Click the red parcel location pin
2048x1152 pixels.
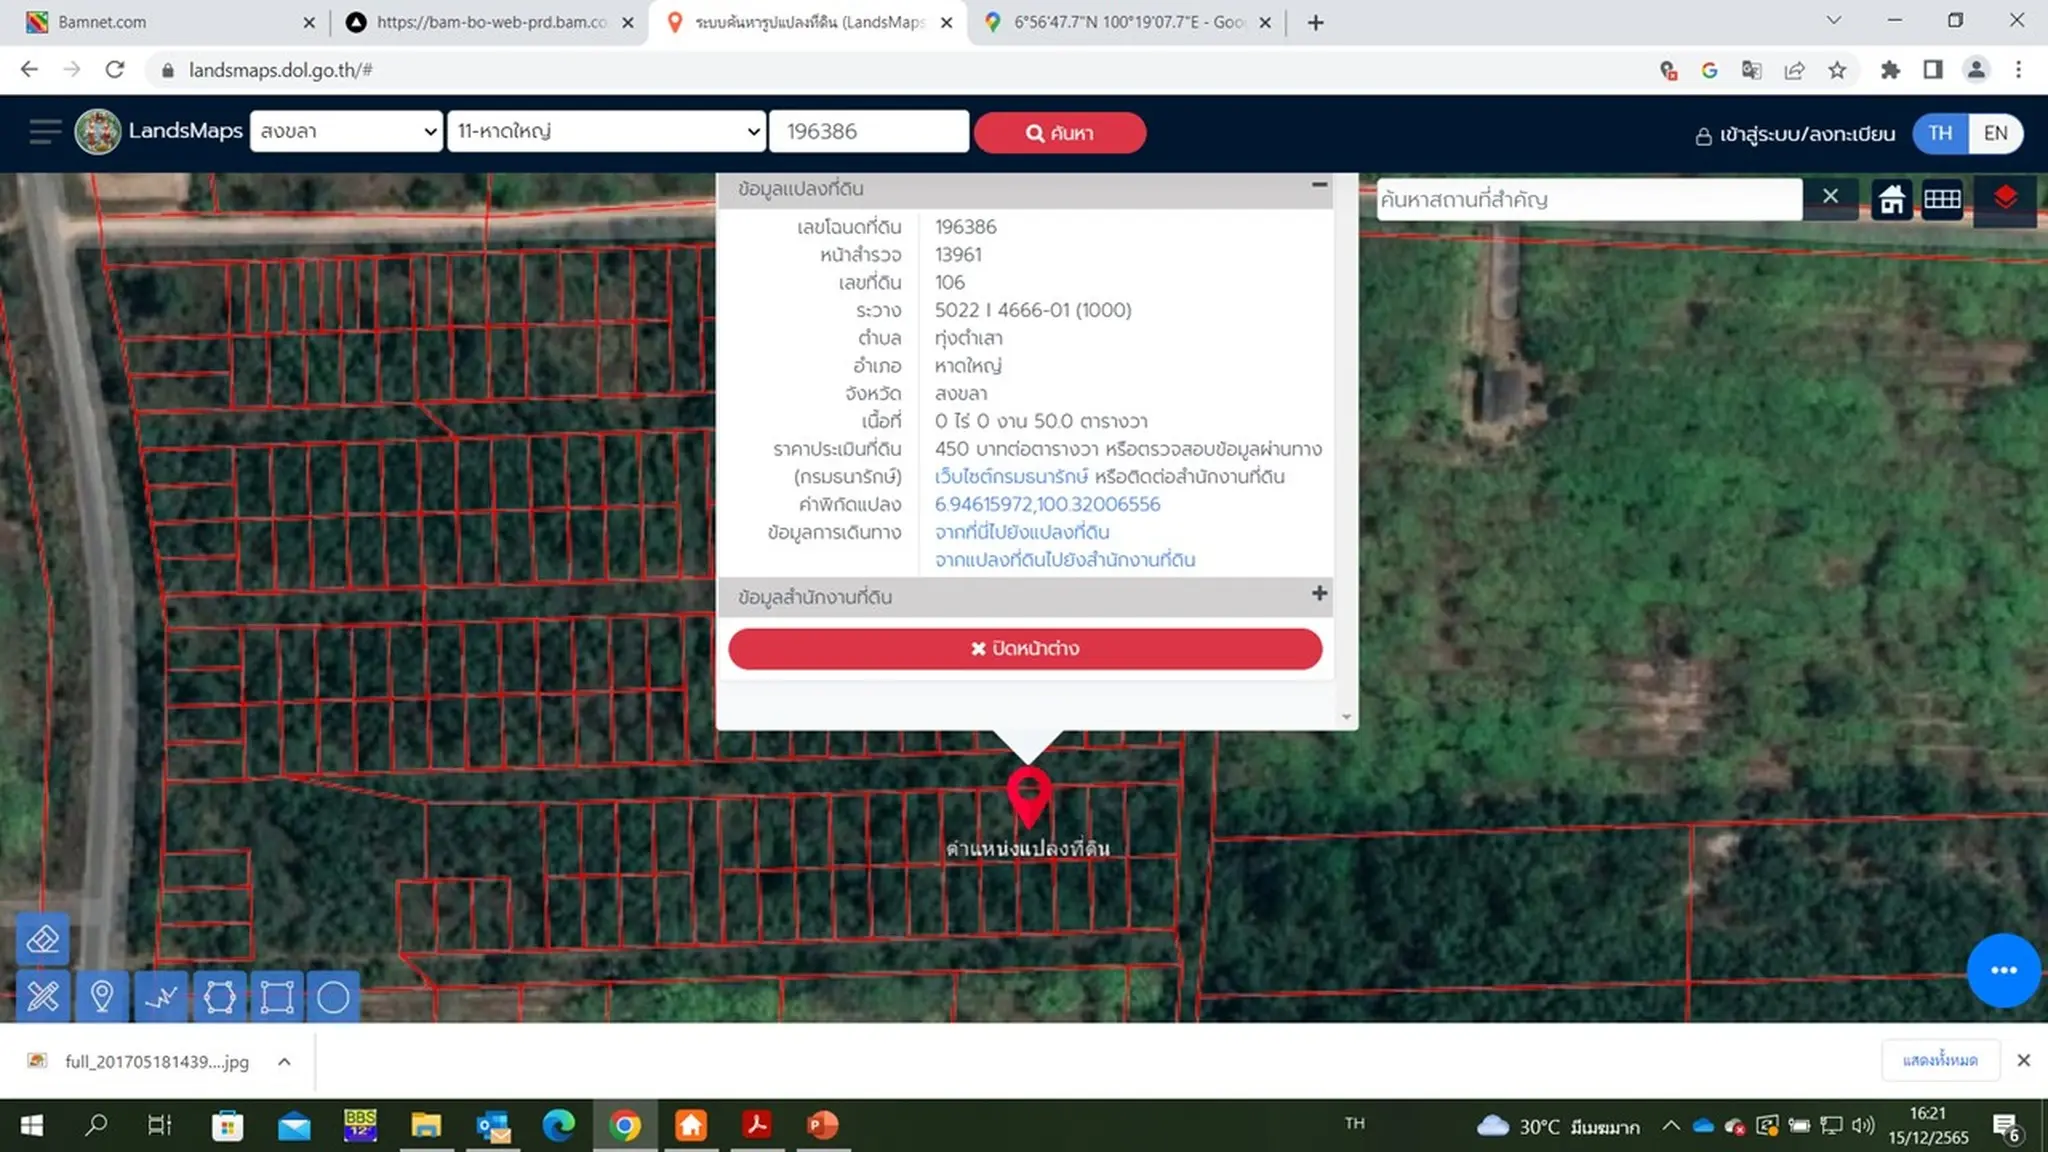pyautogui.click(x=1028, y=797)
